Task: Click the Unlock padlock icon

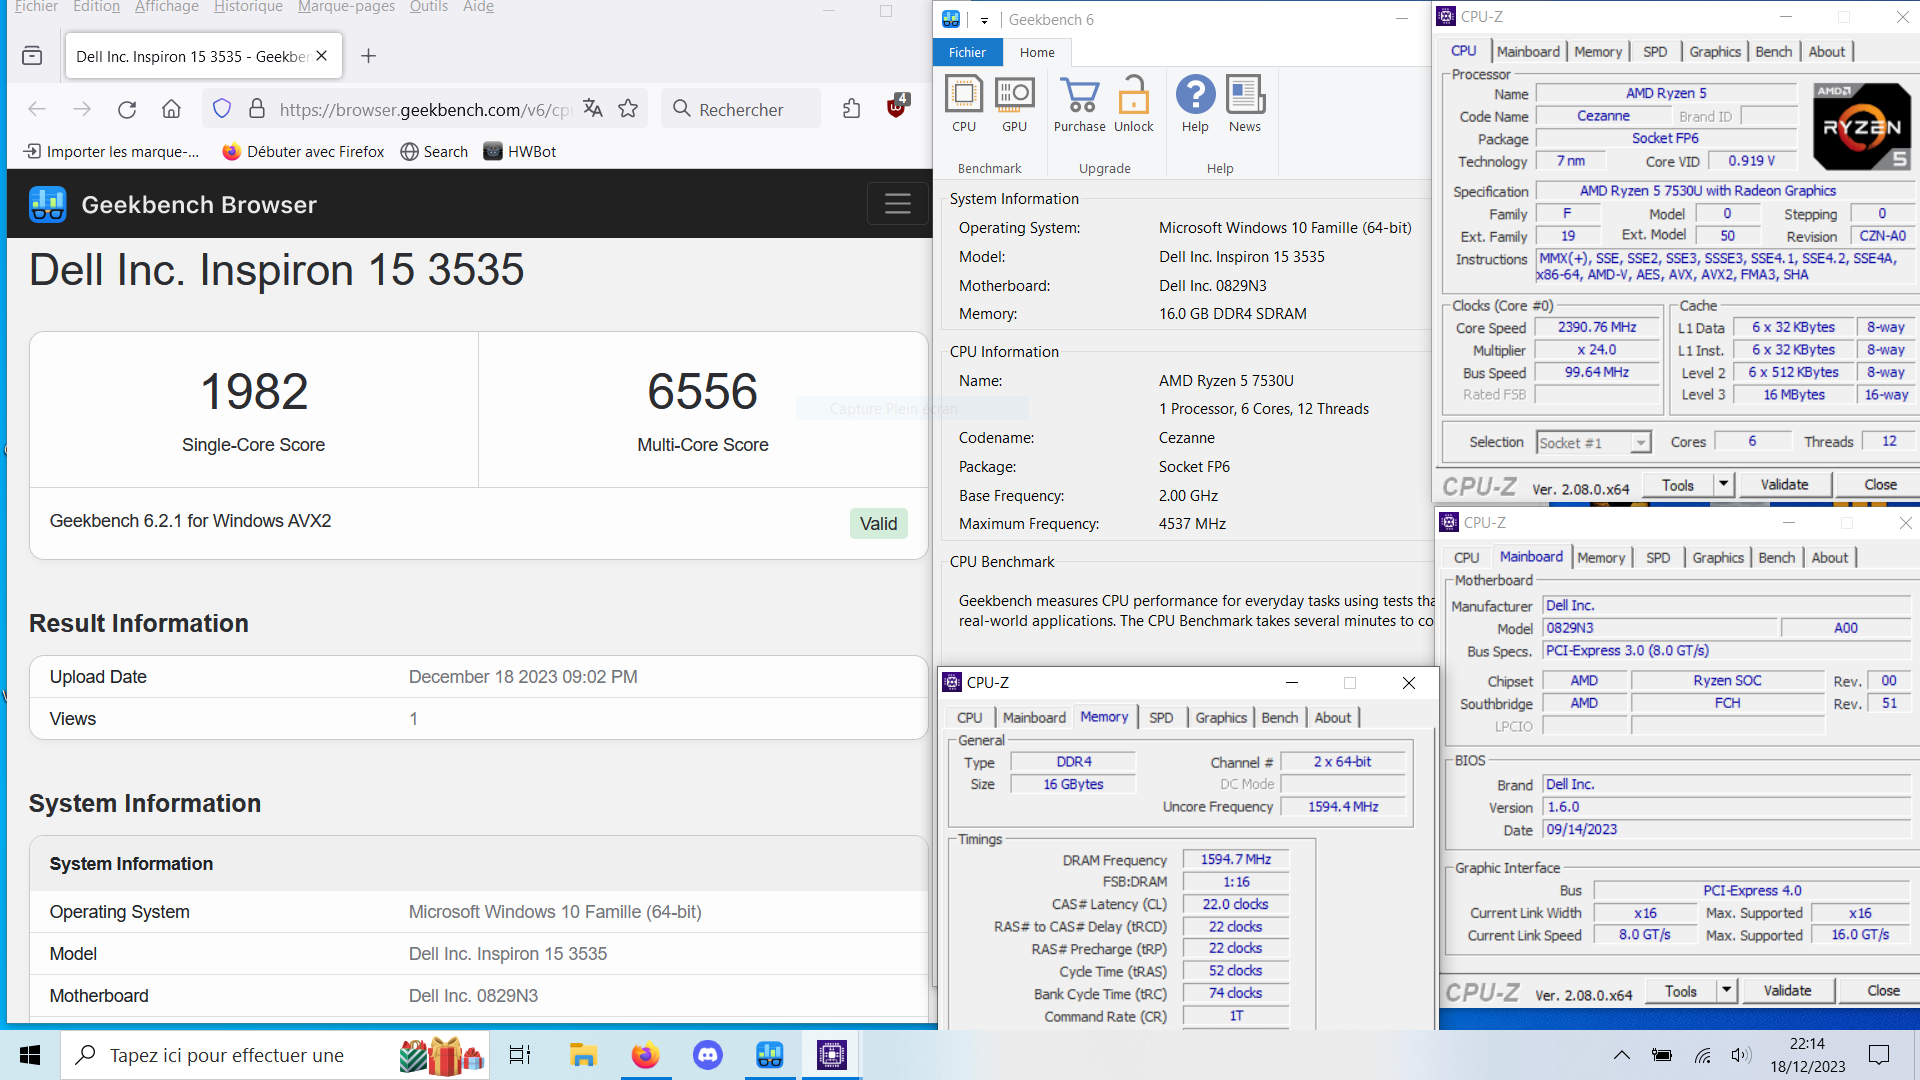Action: [x=1133, y=104]
